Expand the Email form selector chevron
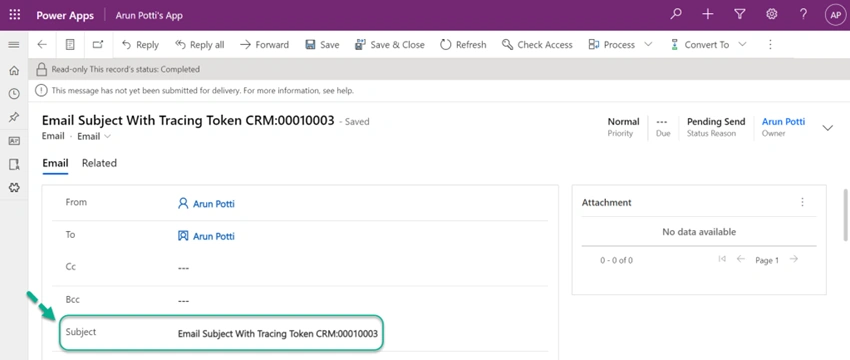Image resolution: width=850 pixels, height=360 pixels. coord(107,137)
